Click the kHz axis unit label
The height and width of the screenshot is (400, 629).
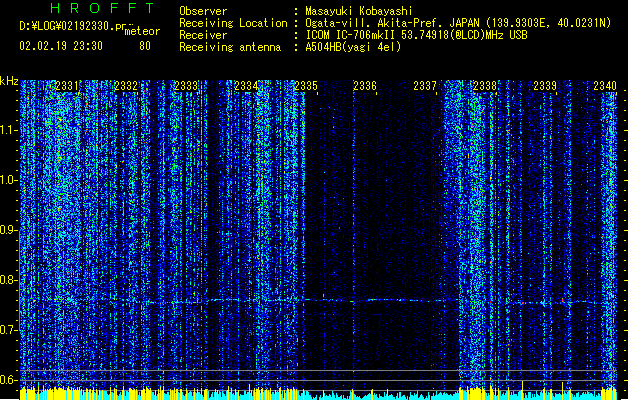pyautogui.click(x=9, y=81)
